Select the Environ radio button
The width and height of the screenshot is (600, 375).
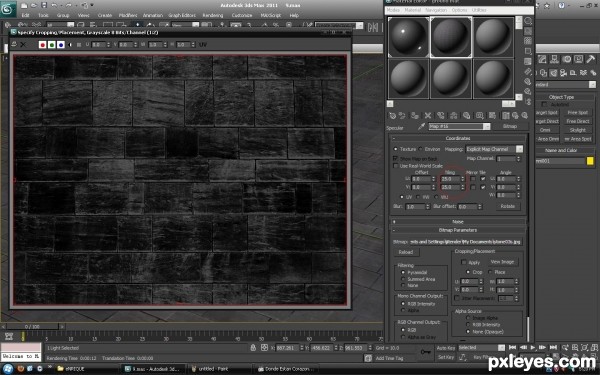pos(420,149)
